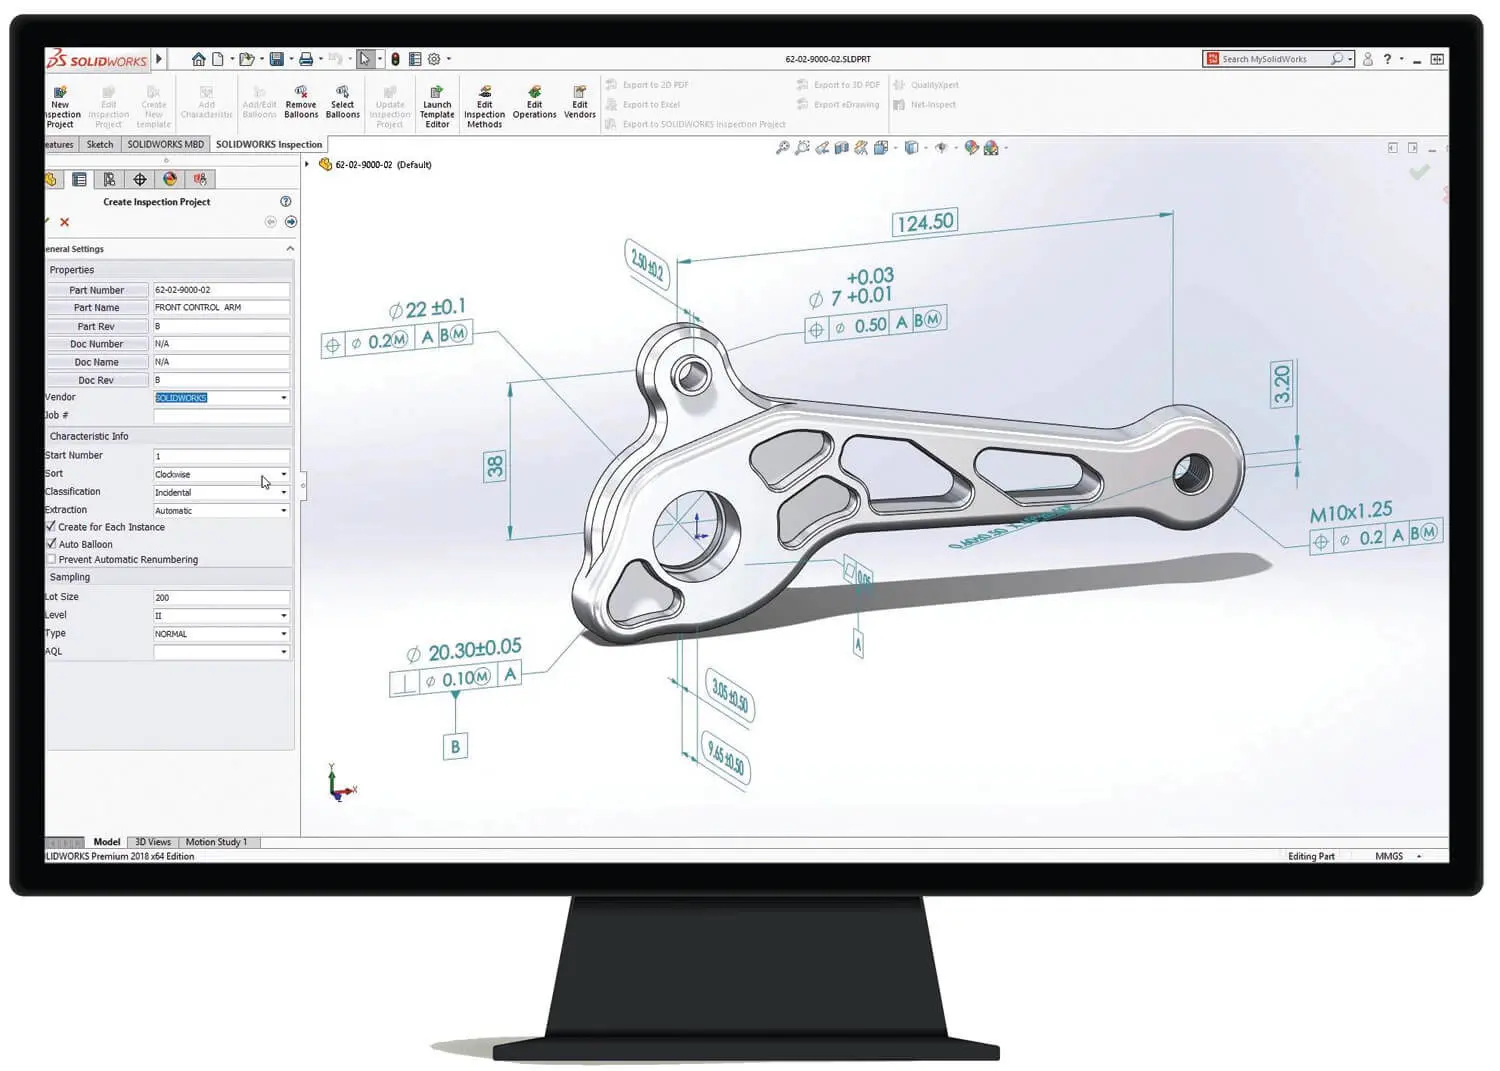Select the 124.50 dimension annotation

pyautogui.click(x=925, y=222)
